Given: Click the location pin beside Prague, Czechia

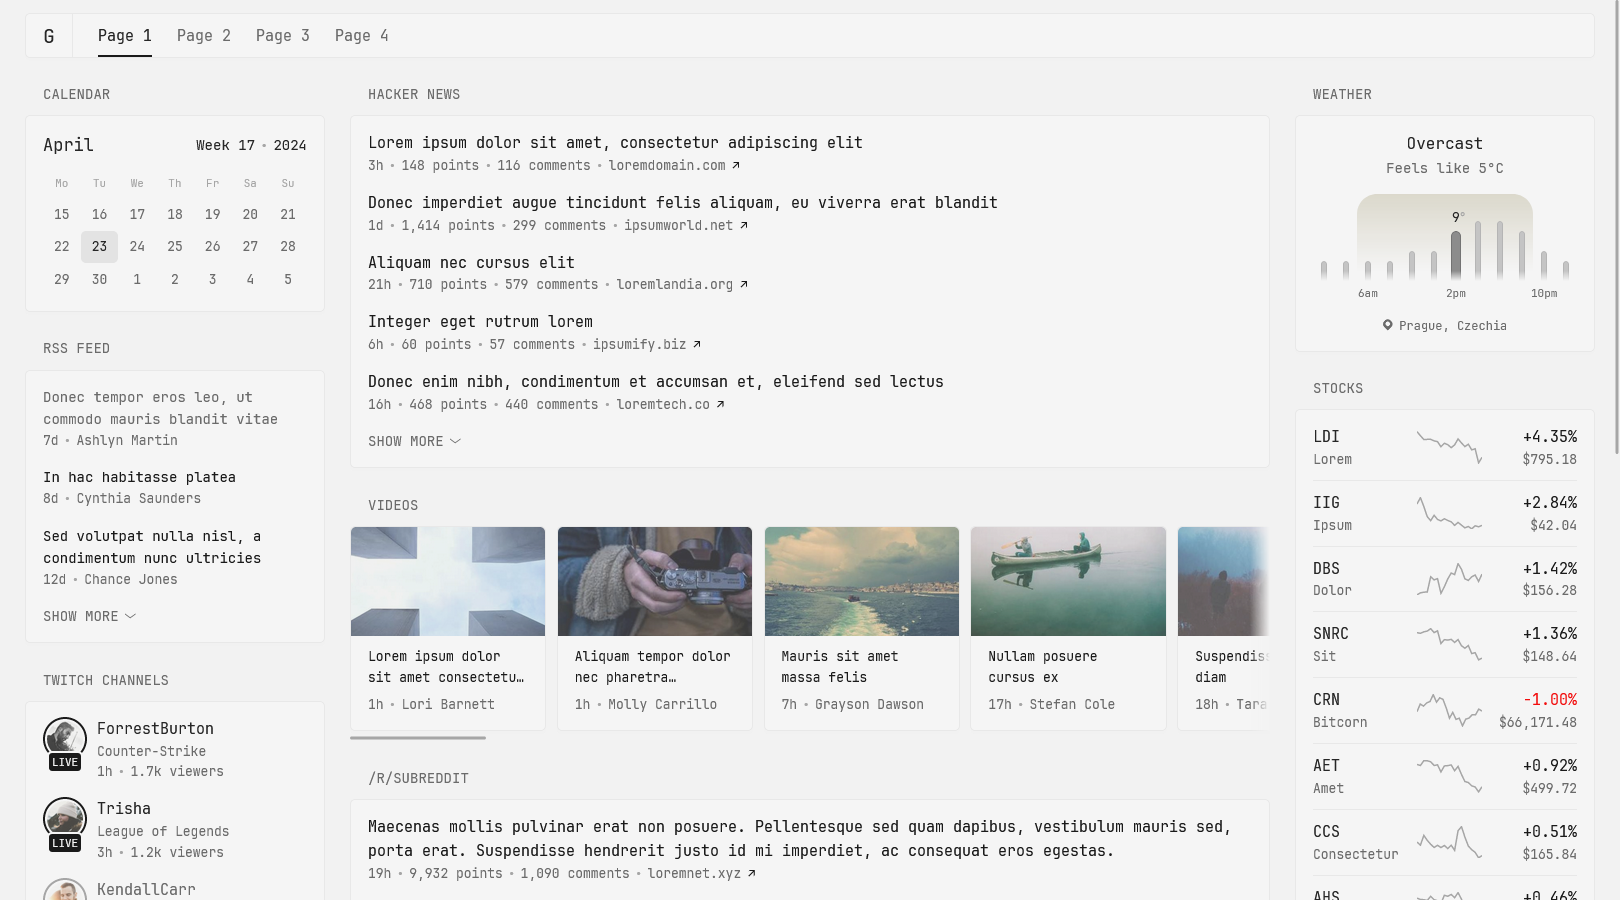Looking at the screenshot, I should [1387, 325].
